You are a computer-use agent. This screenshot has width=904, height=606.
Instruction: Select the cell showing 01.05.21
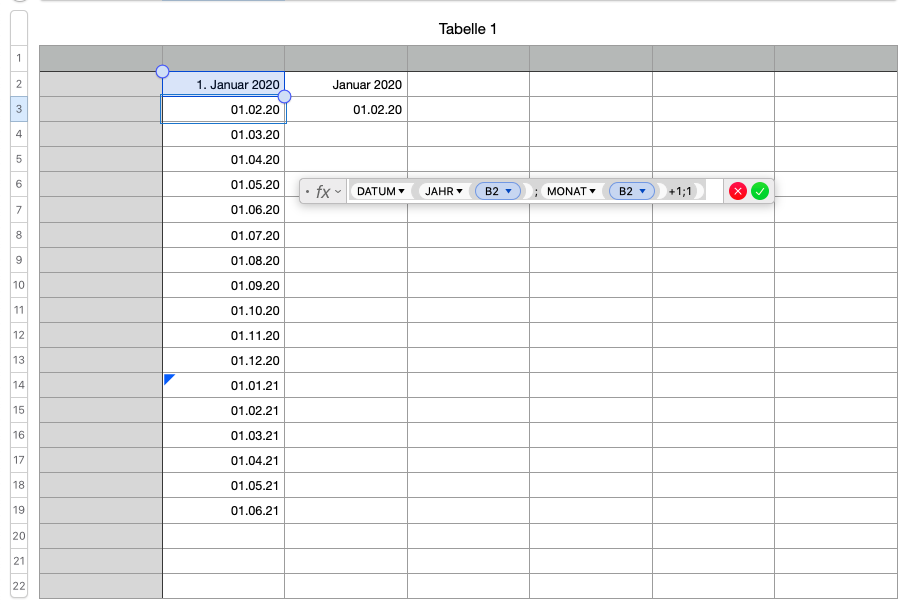(224, 485)
